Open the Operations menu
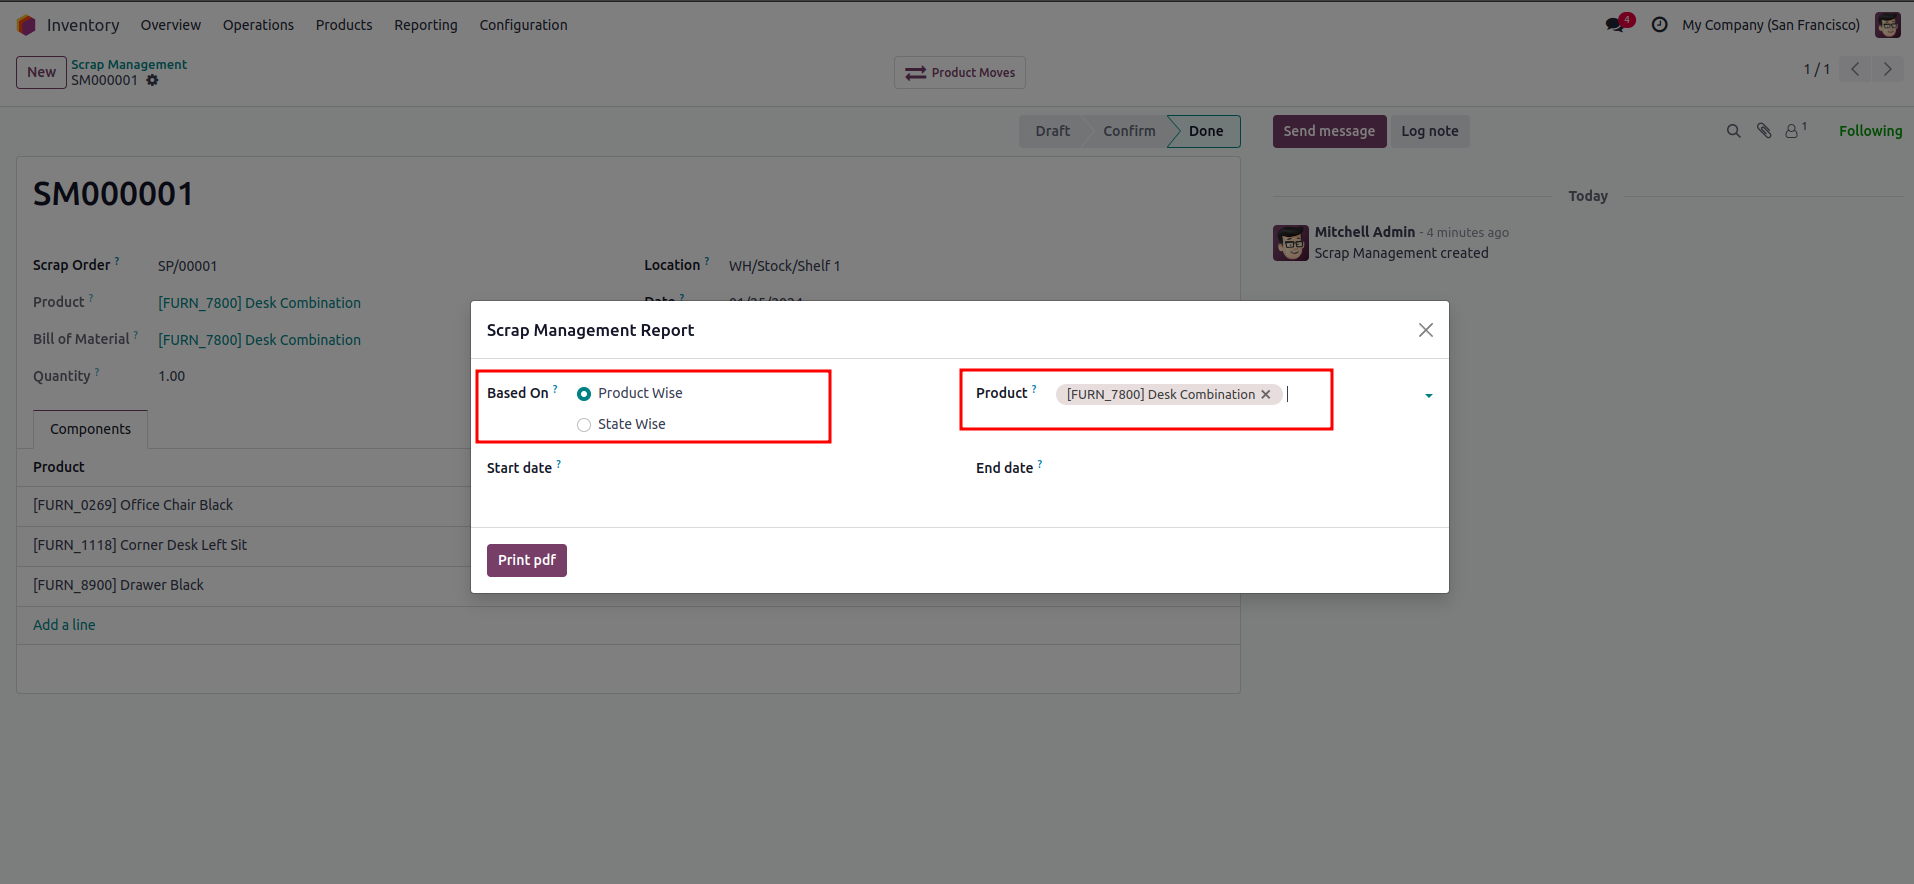This screenshot has width=1914, height=884. point(258,25)
